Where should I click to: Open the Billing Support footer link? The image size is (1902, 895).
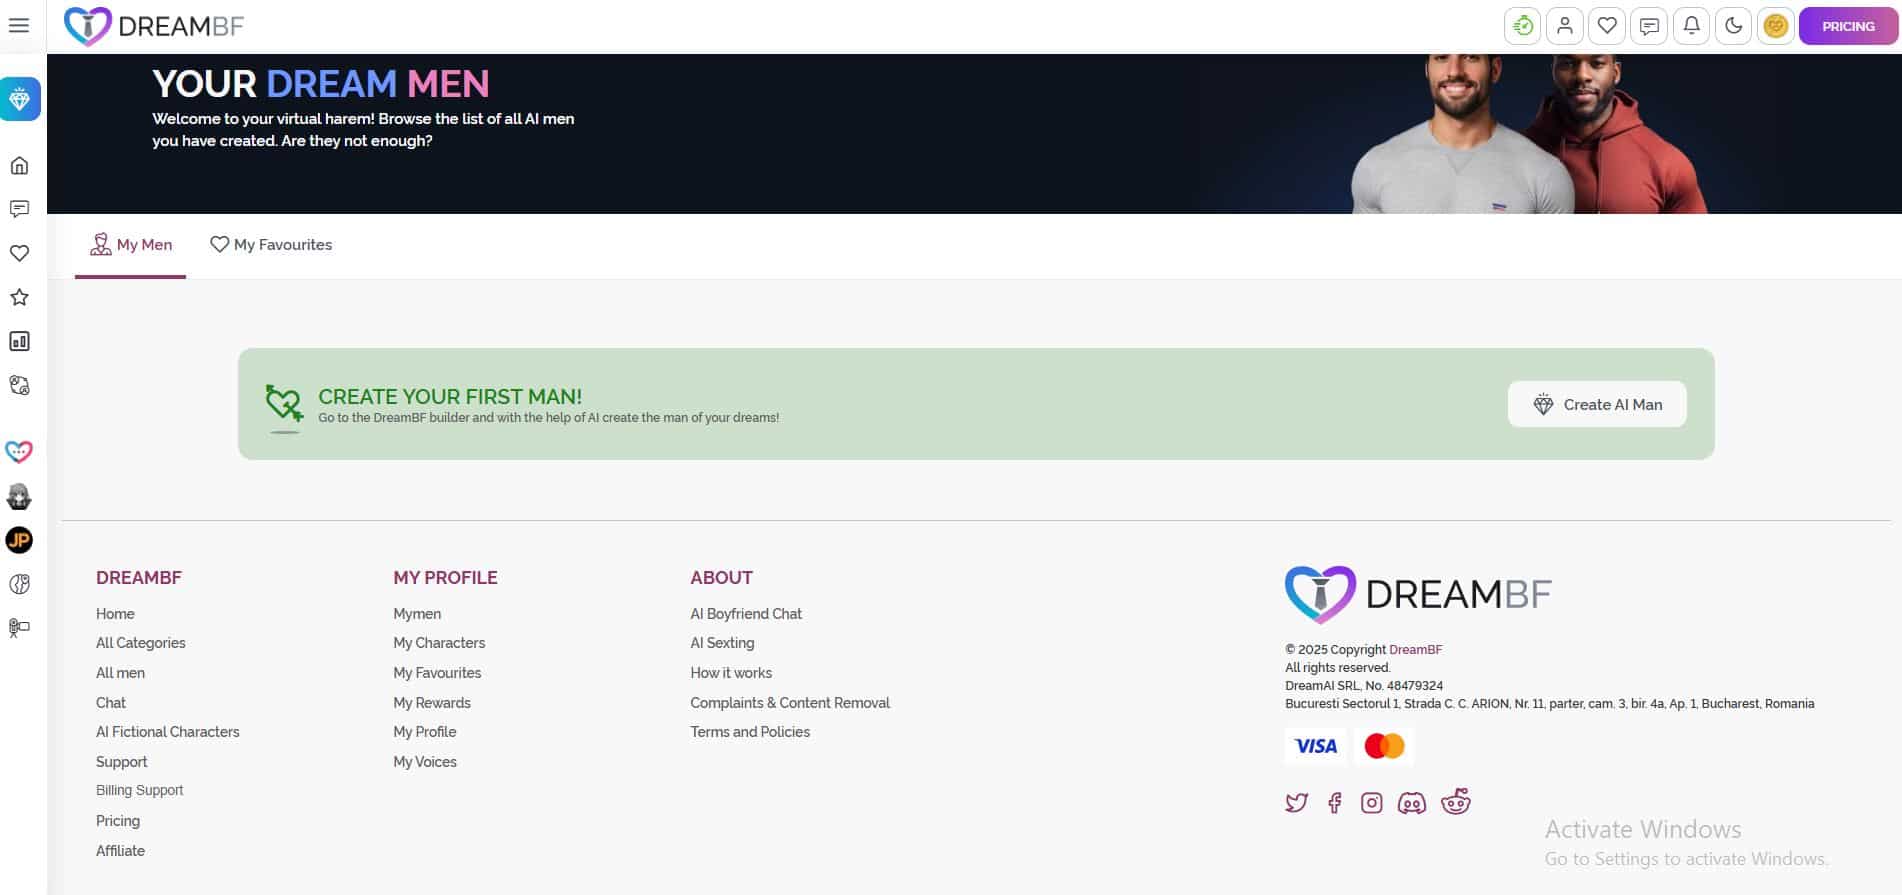coord(140,790)
